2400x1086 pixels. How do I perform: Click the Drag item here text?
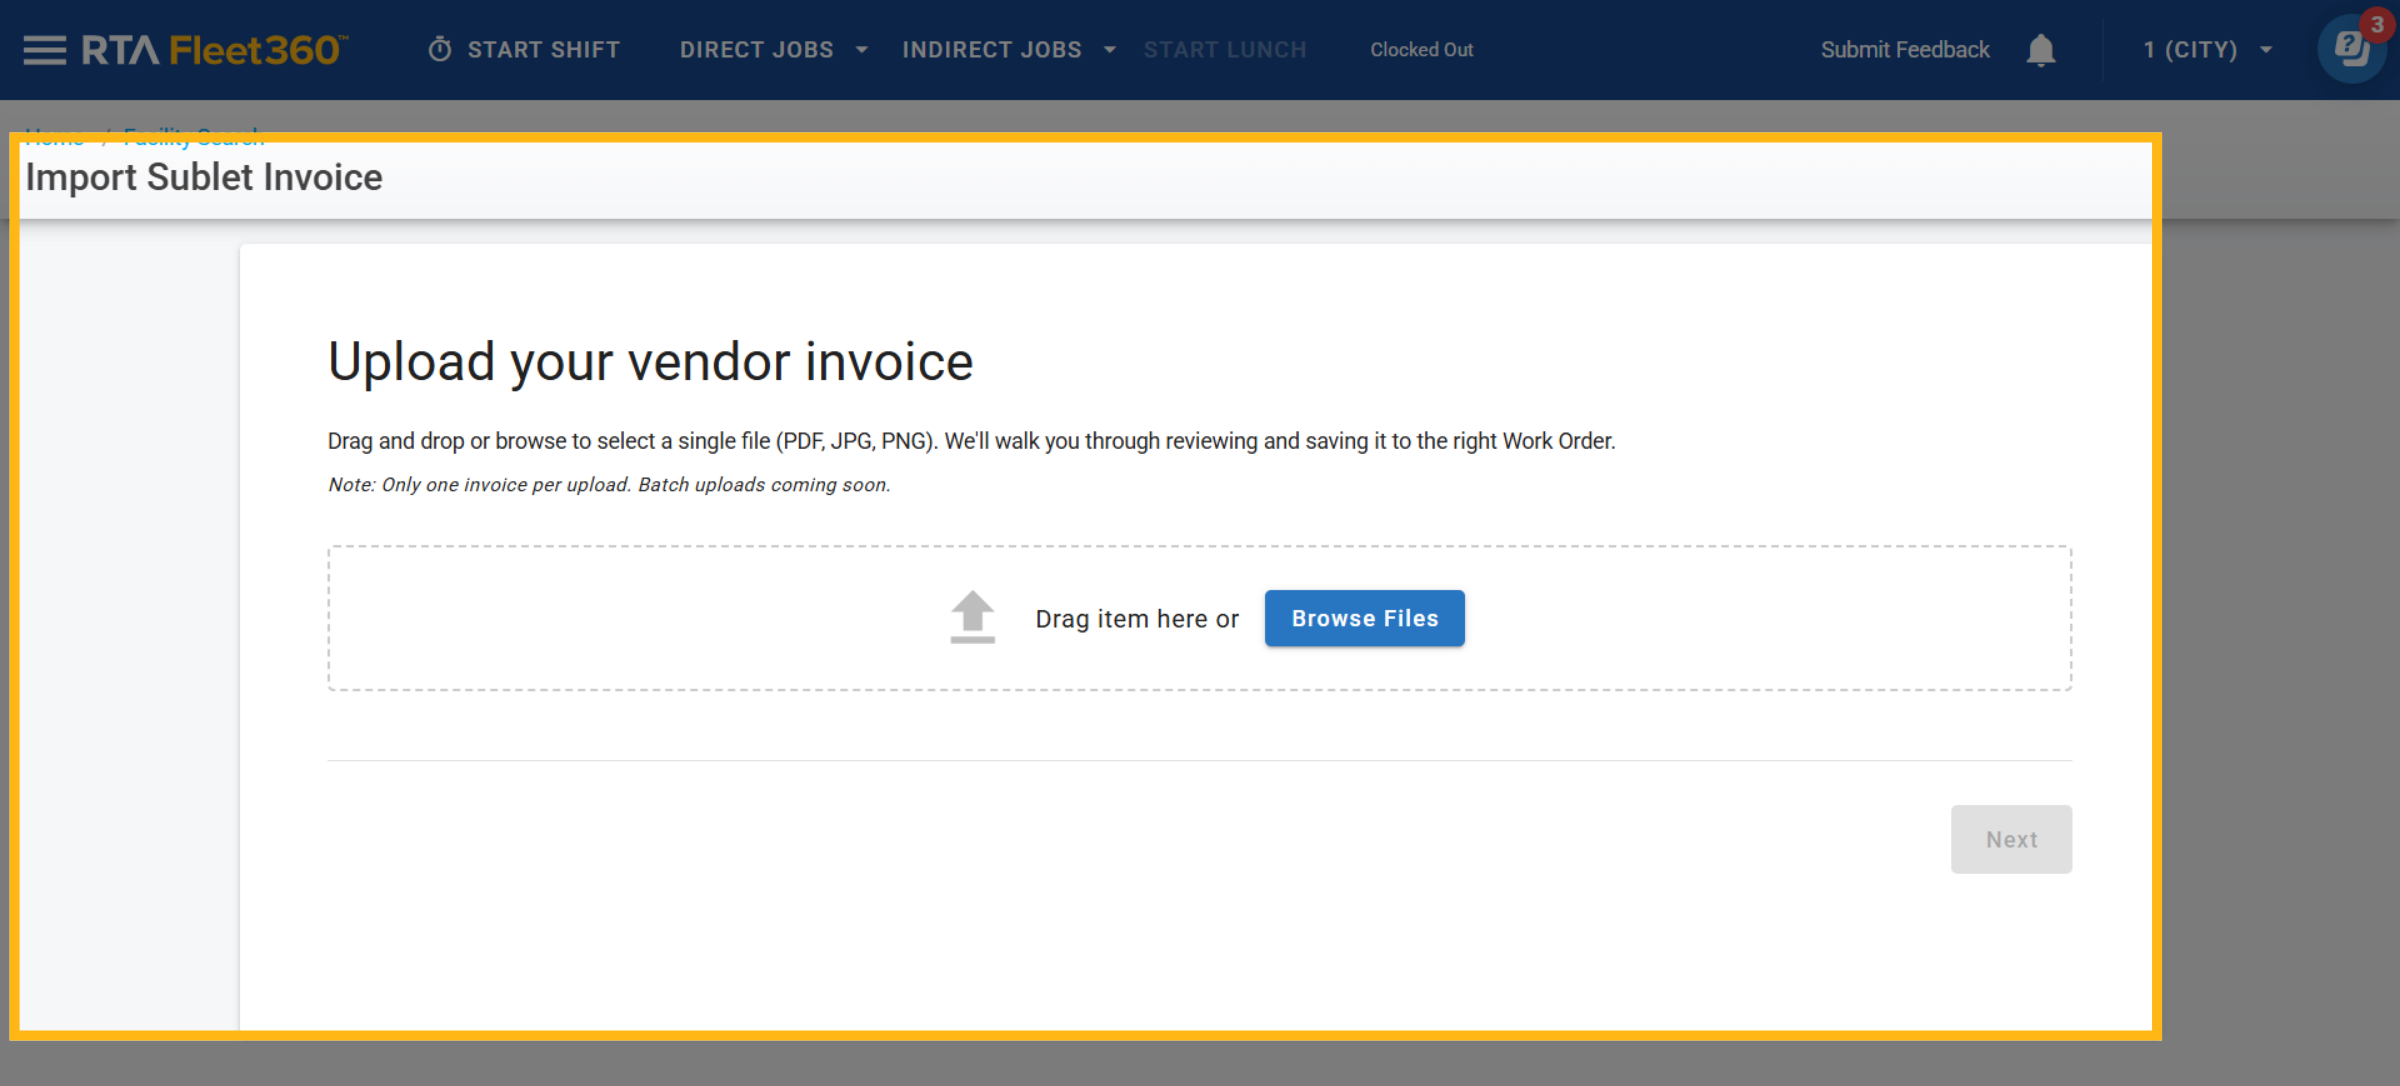click(1136, 619)
